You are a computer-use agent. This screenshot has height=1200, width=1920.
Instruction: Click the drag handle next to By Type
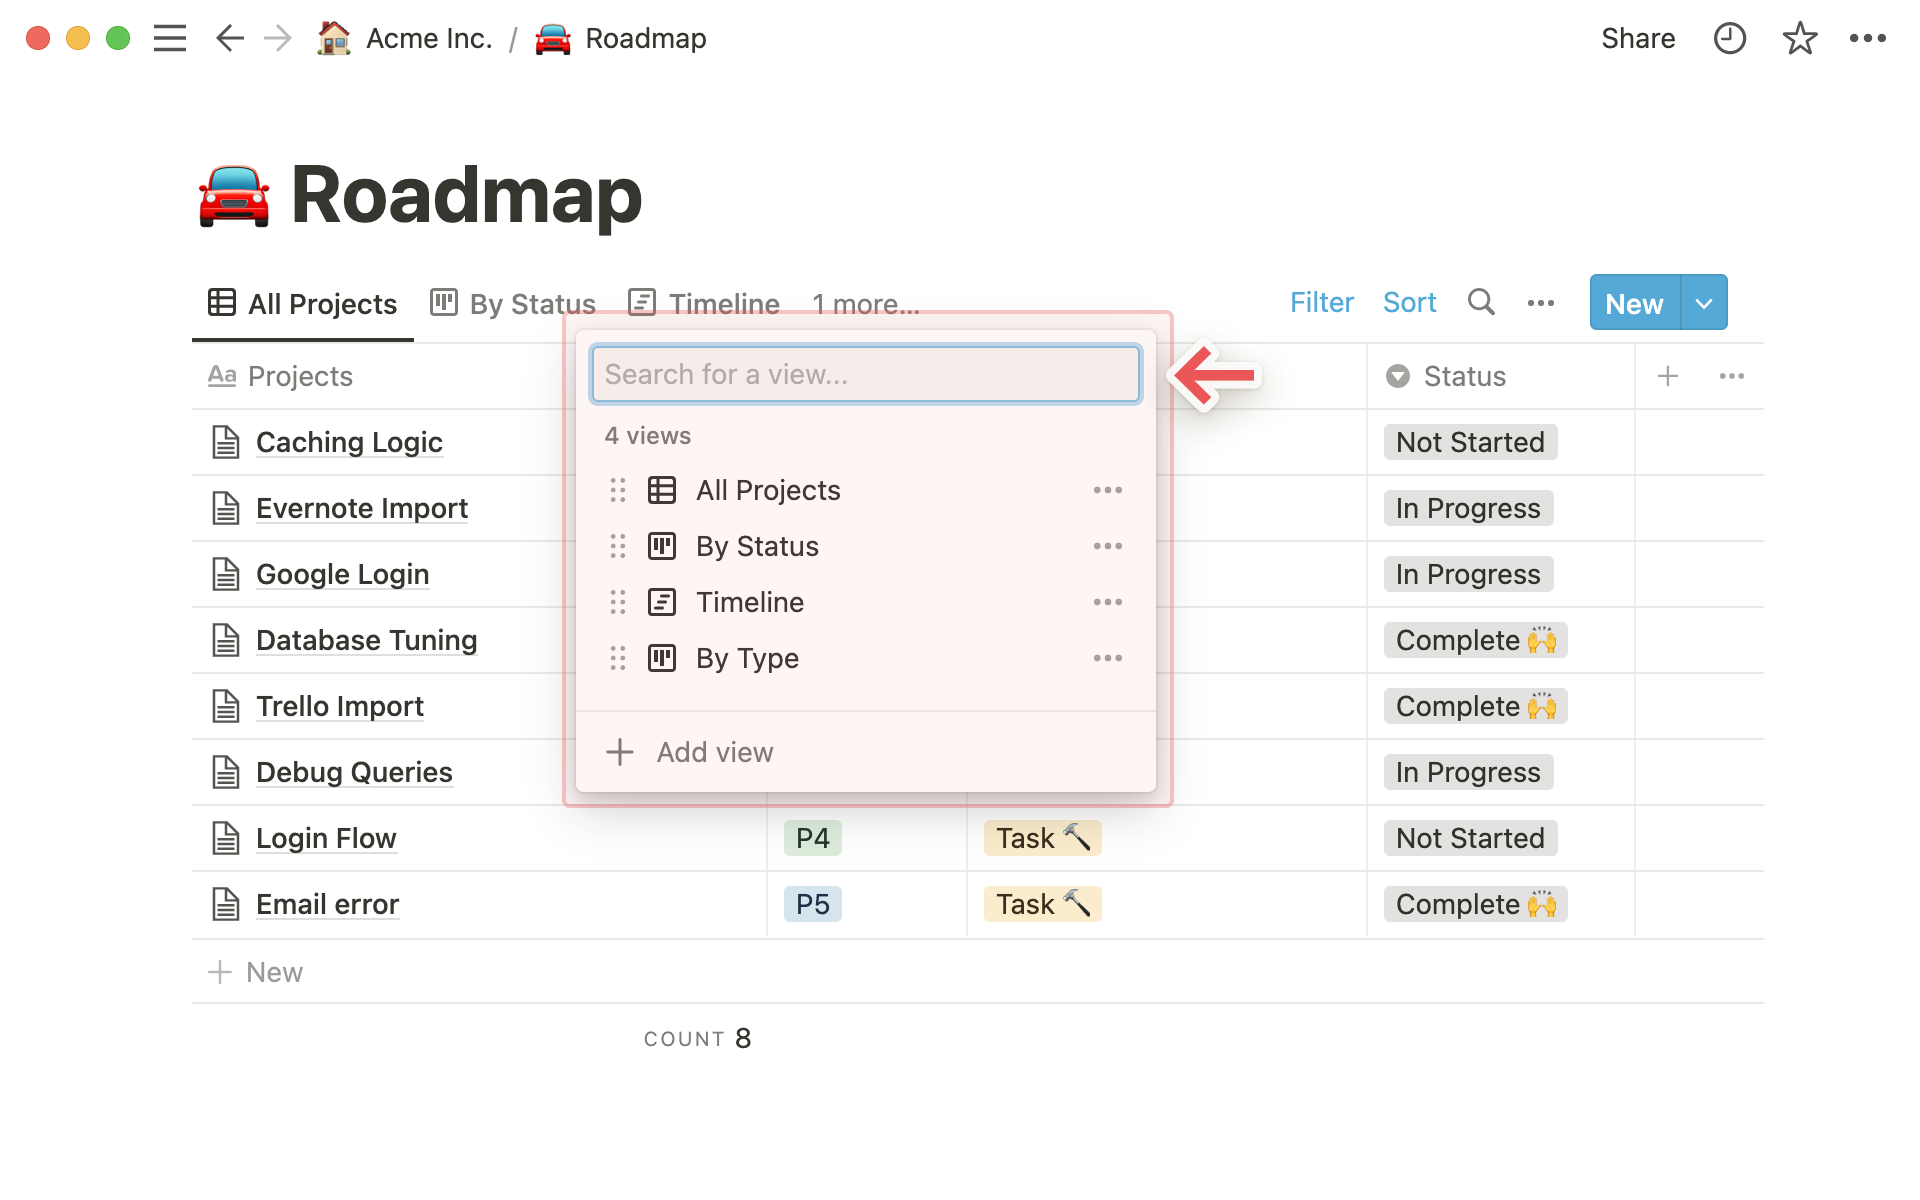pos(618,658)
